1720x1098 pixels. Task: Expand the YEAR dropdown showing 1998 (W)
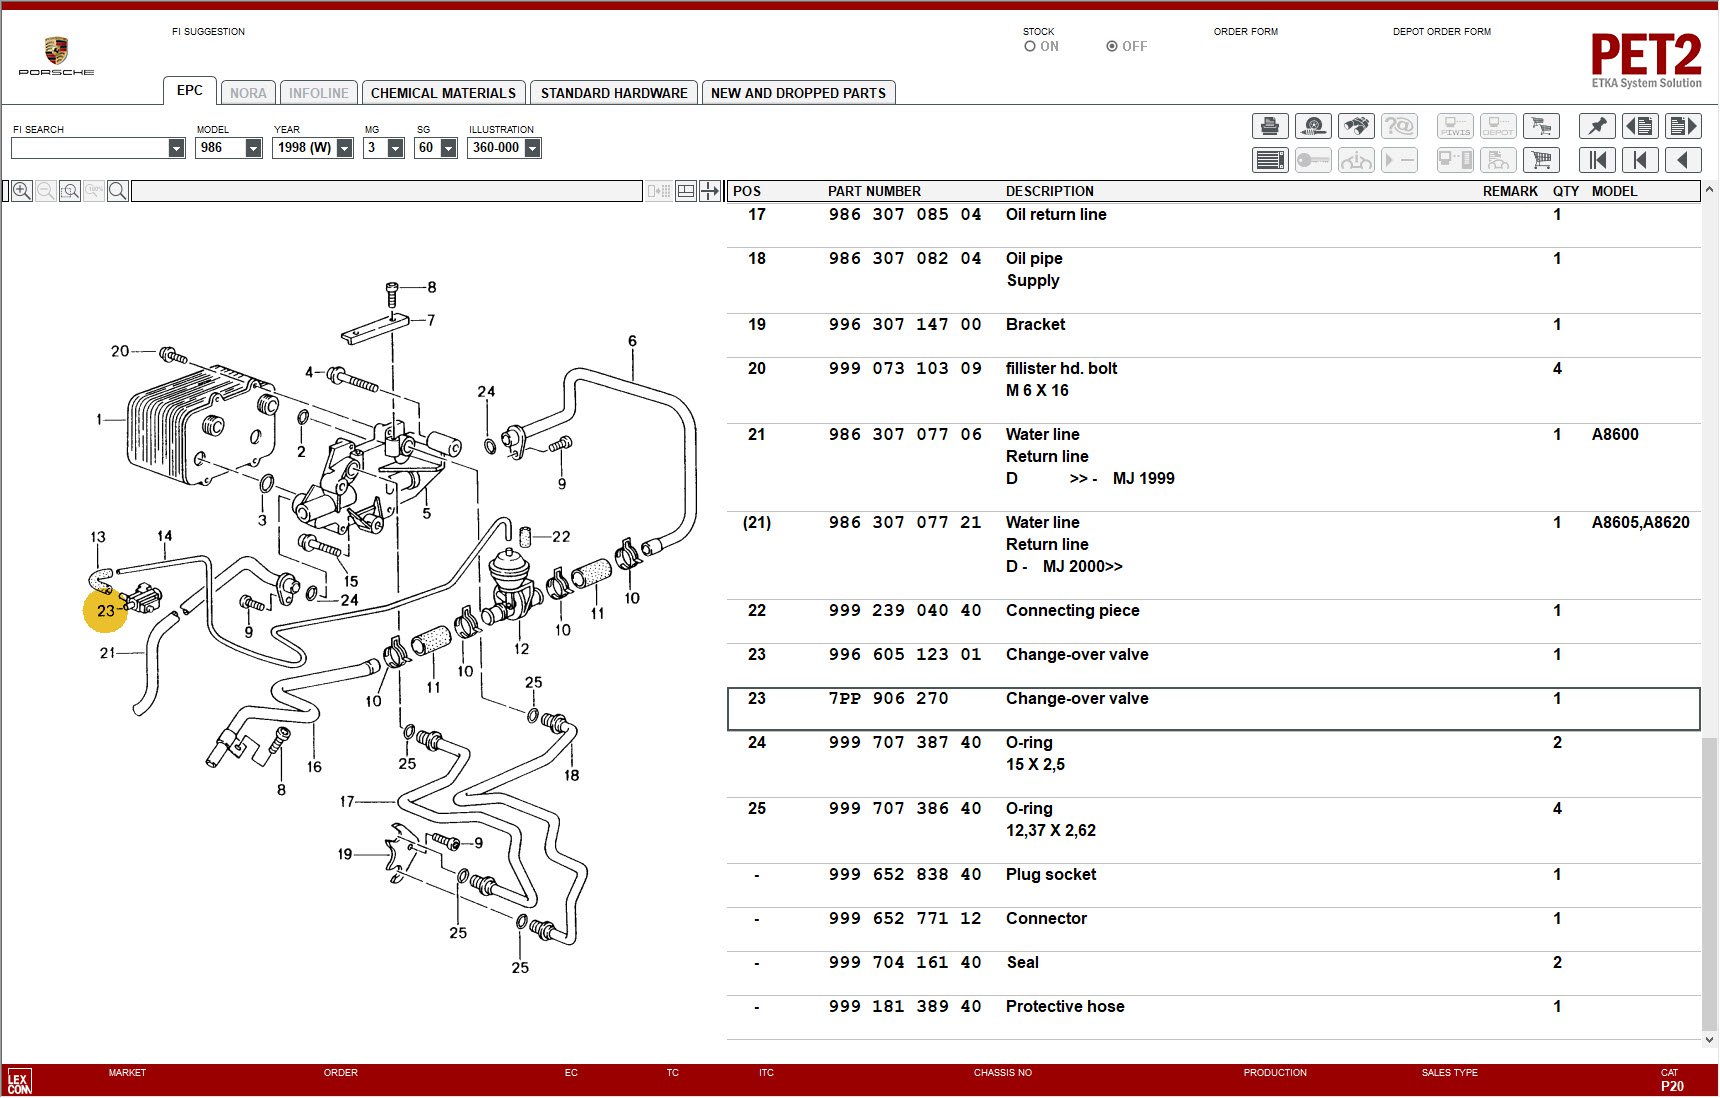click(344, 148)
